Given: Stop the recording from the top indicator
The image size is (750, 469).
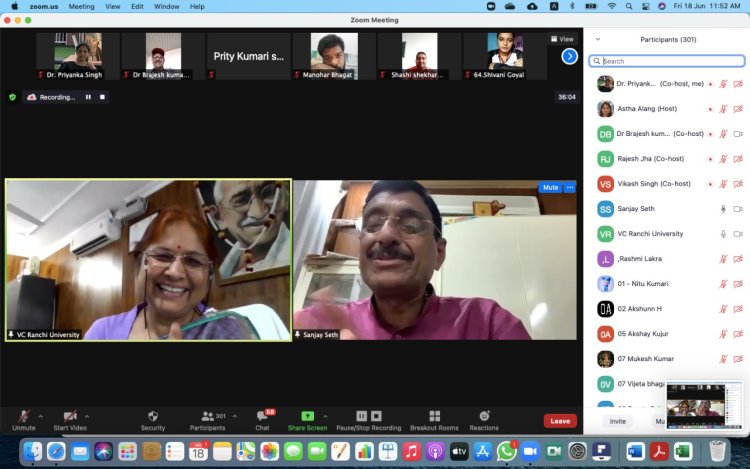Looking at the screenshot, I should (102, 97).
